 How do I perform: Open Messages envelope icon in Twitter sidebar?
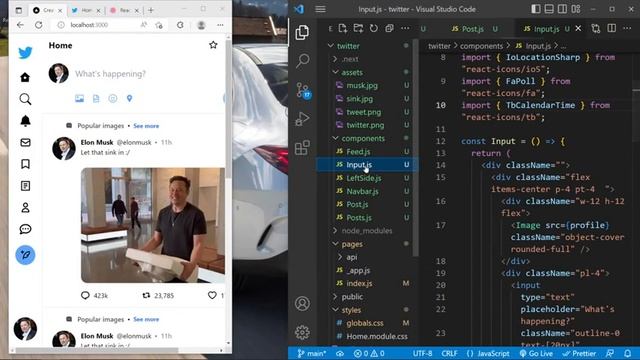pyautogui.click(x=25, y=142)
